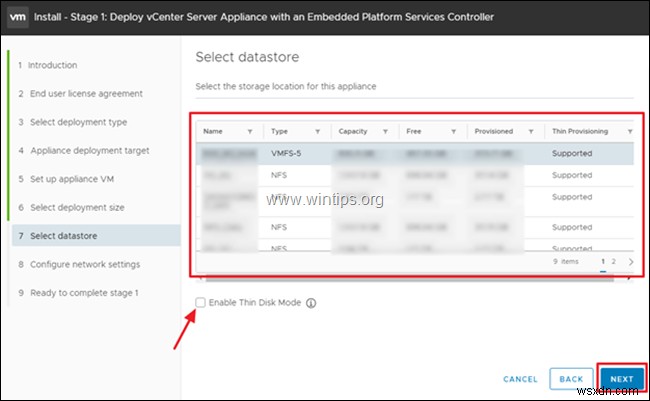Go to next datastore page arrow
The width and height of the screenshot is (650, 401).
point(631,262)
